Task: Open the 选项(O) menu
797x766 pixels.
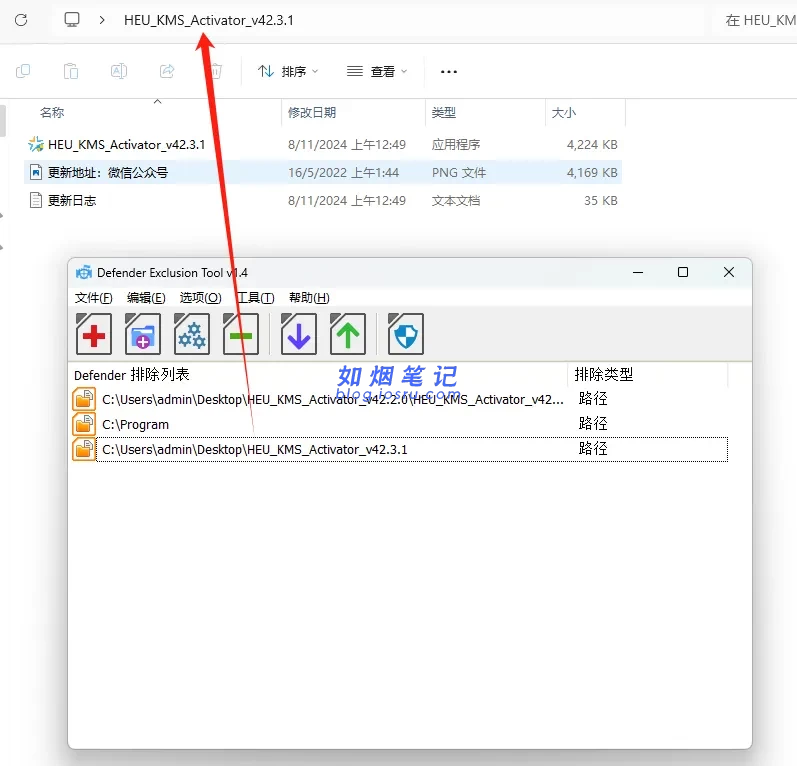Action: tap(200, 298)
